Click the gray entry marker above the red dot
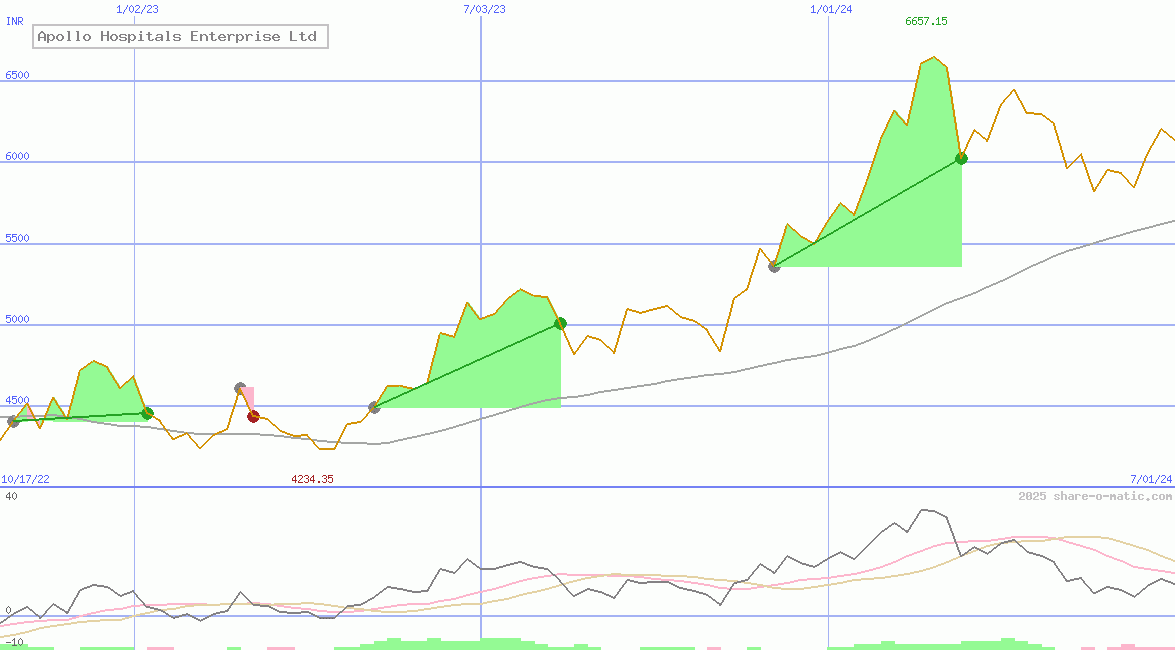 (240, 388)
